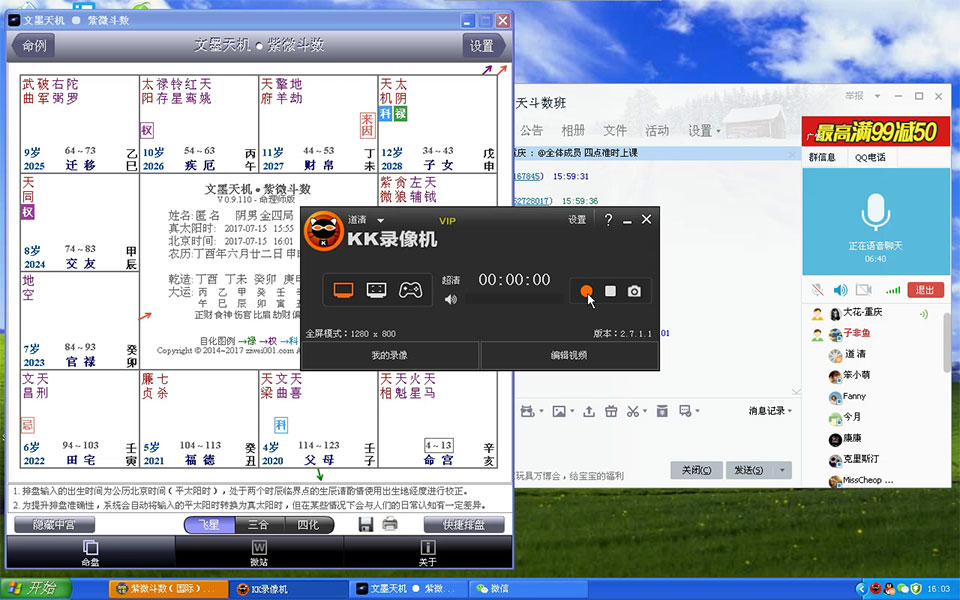The image size is (960, 600).
Task: Select the 迁移 palace label
Action: click(x=80, y=165)
